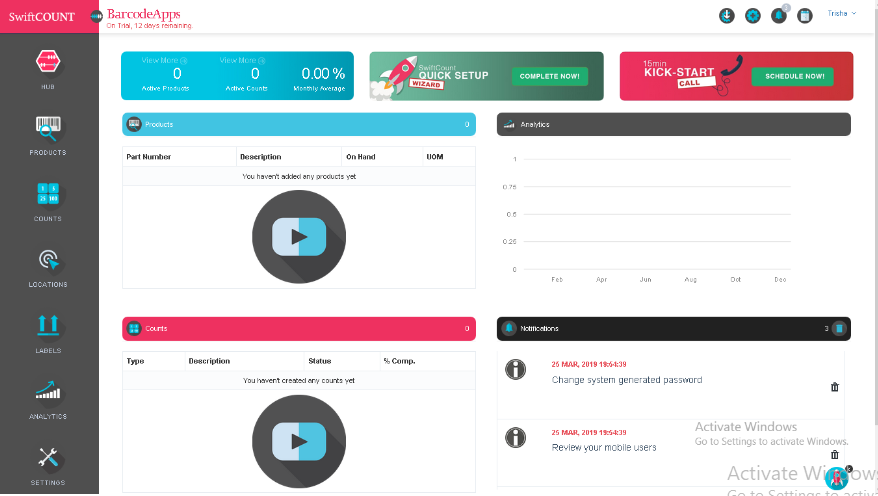Click the gear icon in top bar

pyautogui.click(x=753, y=16)
